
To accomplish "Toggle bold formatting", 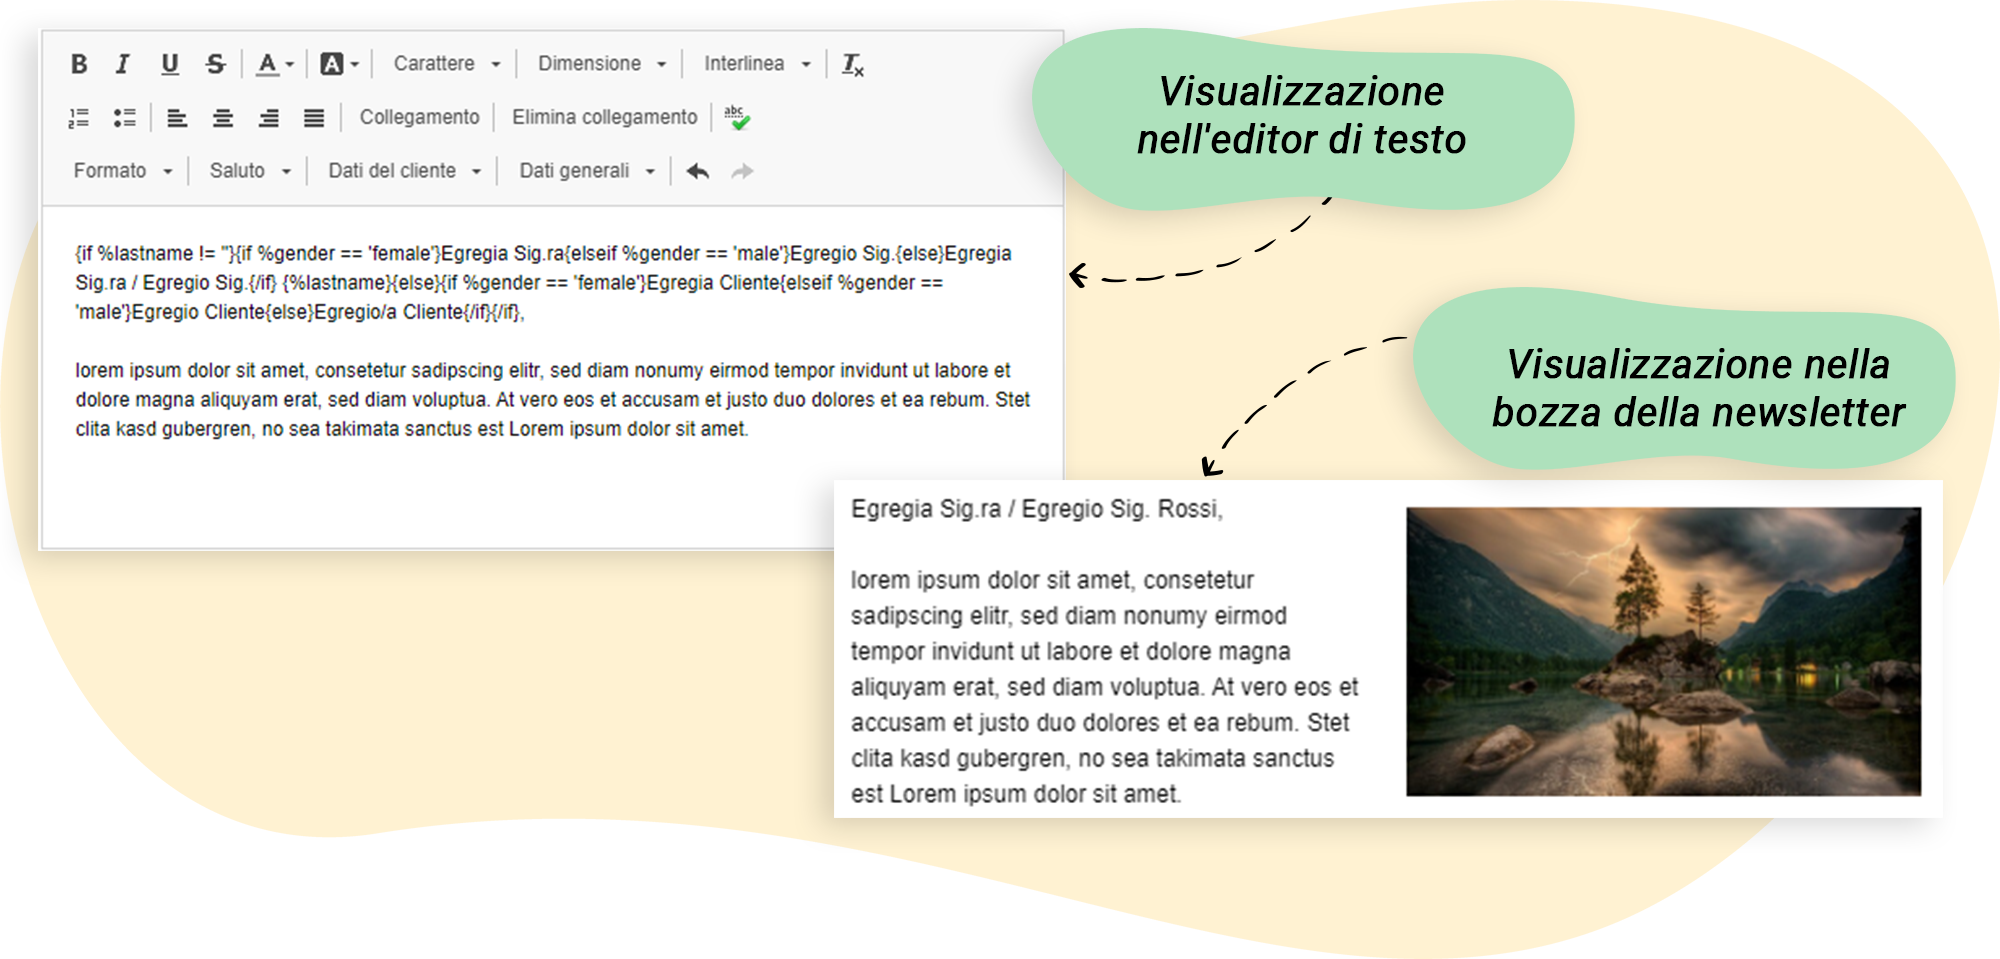I will (79, 64).
